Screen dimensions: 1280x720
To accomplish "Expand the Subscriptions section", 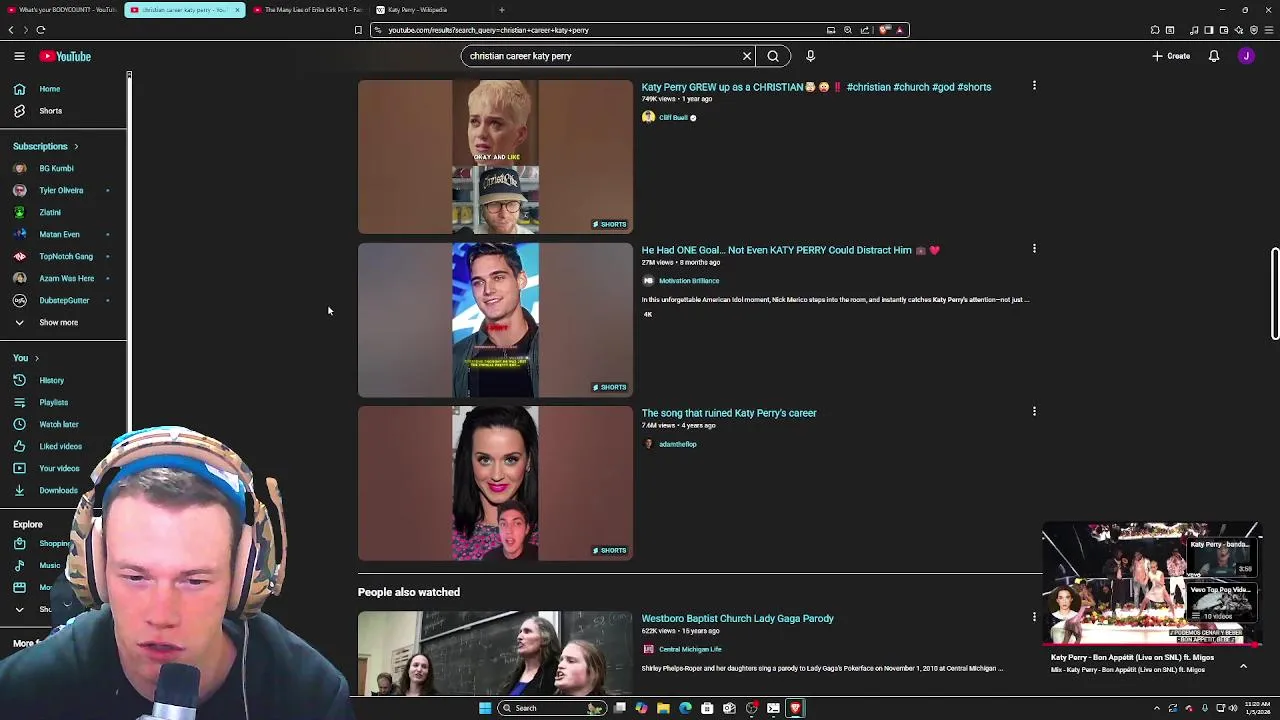I will 46,146.
